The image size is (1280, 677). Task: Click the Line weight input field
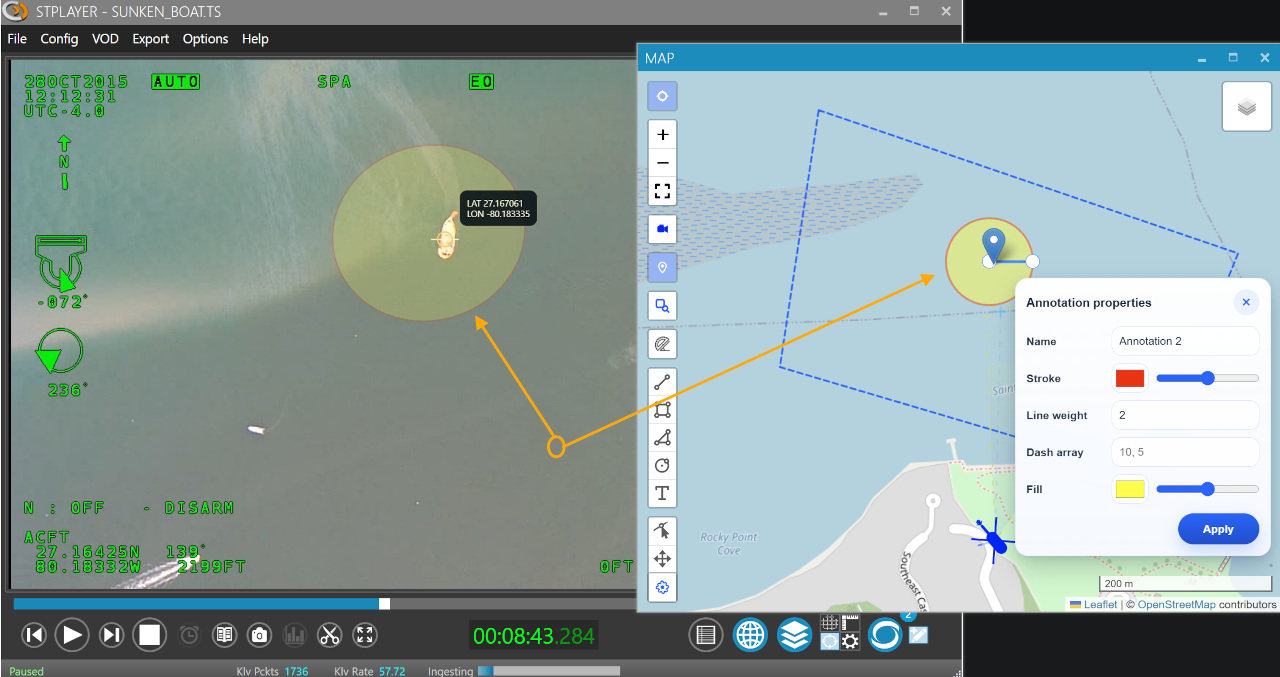coord(1185,415)
